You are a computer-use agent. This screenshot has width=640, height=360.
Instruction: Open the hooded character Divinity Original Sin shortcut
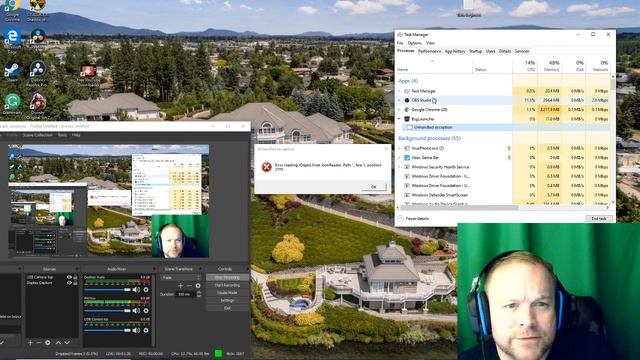point(38,105)
